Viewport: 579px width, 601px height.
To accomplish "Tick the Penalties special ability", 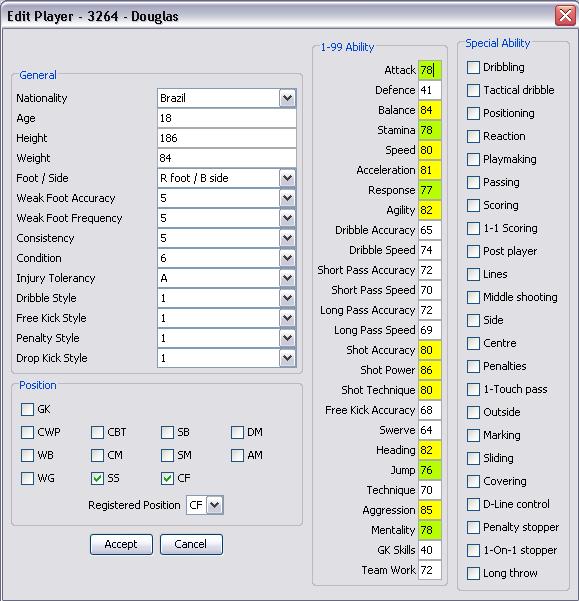I will (x=473, y=366).
